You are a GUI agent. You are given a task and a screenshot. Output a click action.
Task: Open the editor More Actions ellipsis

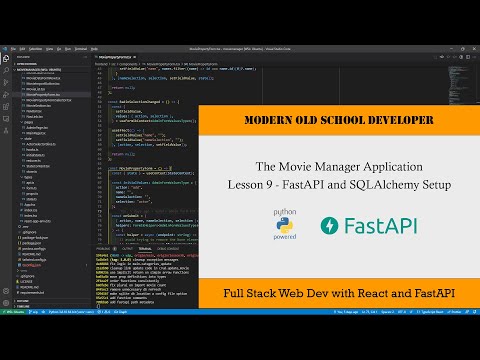pyautogui.click(x=474, y=57)
